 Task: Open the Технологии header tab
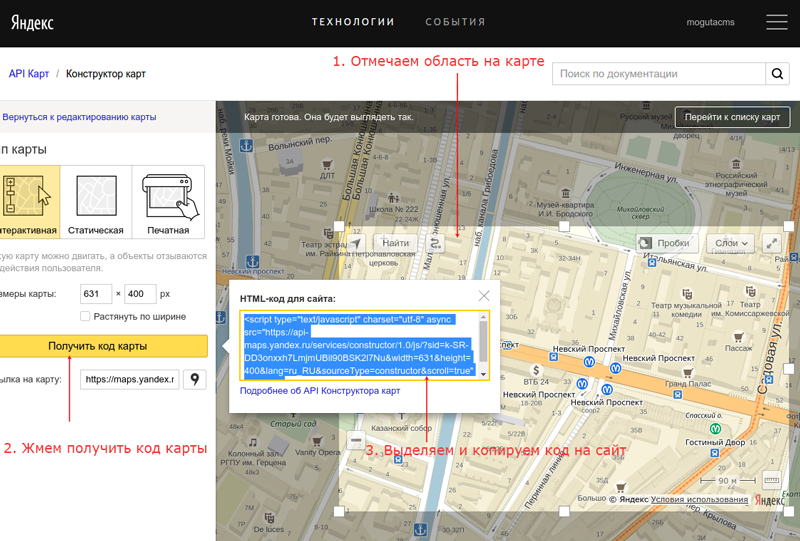tap(353, 22)
